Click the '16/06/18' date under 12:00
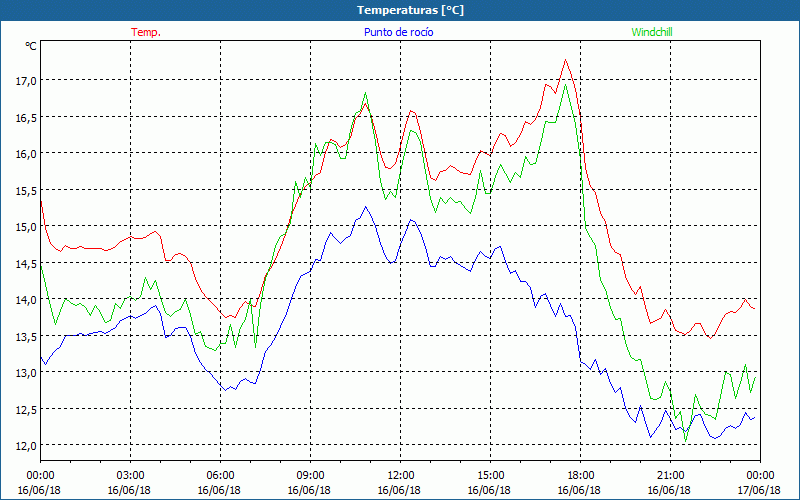Image resolution: width=800 pixels, height=500 pixels. pyautogui.click(x=399, y=490)
